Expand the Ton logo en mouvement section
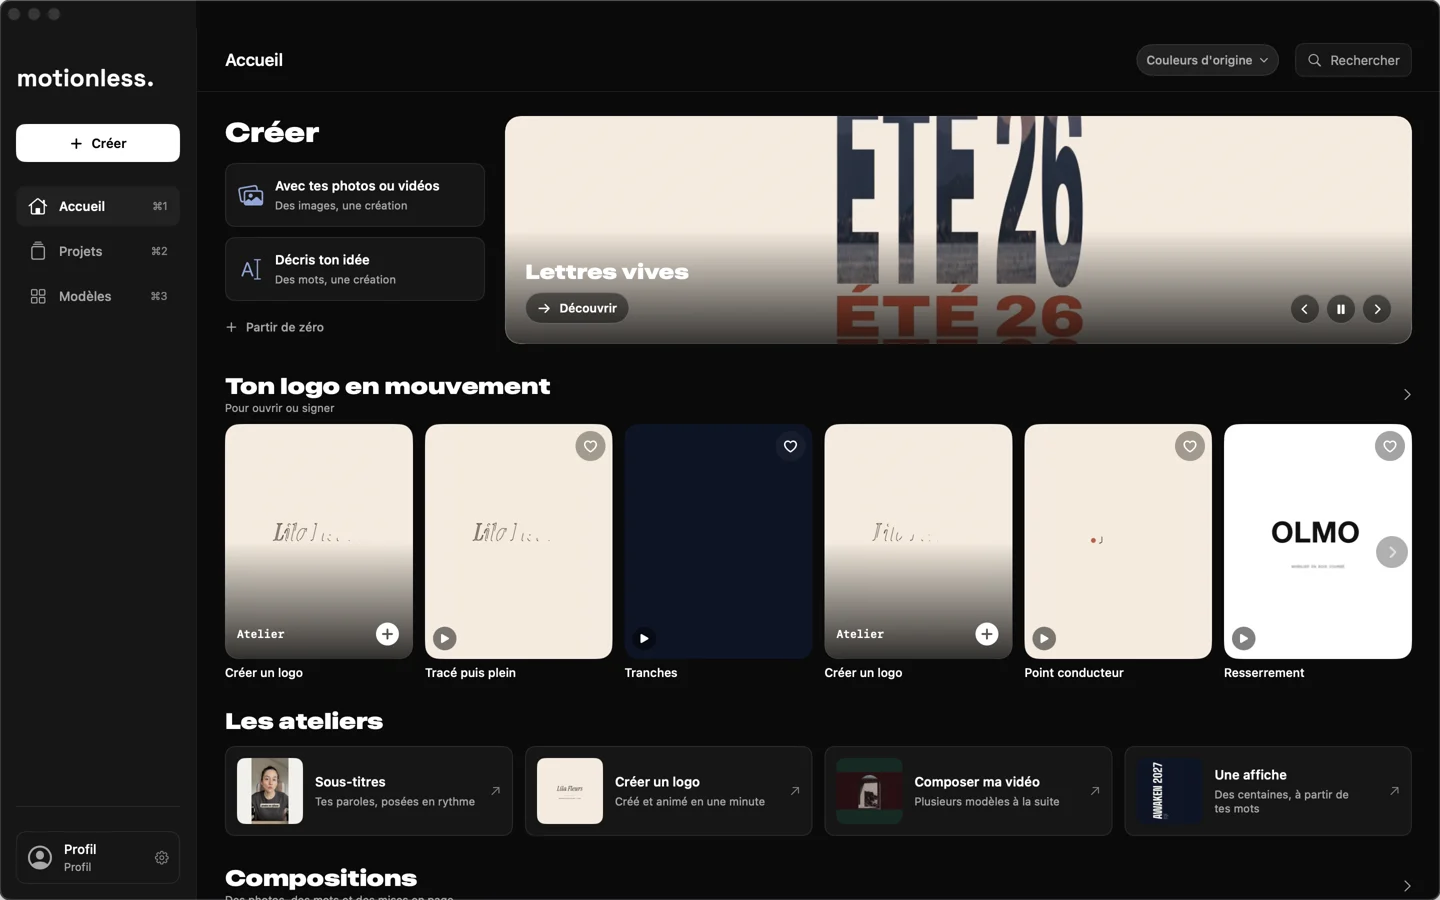The height and width of the screenshot is (900, 1440). pyautogui.click(x=1407, y=395)
